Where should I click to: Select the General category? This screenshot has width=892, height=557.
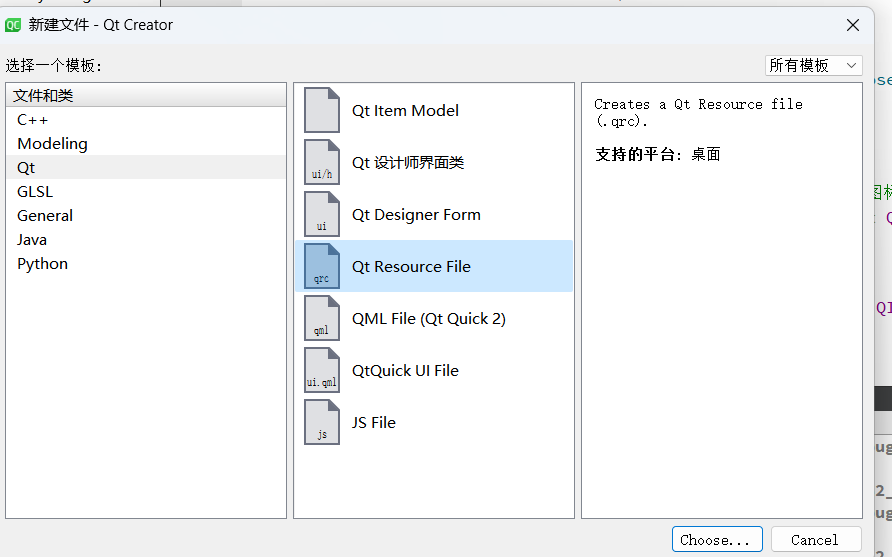[45, 216]
